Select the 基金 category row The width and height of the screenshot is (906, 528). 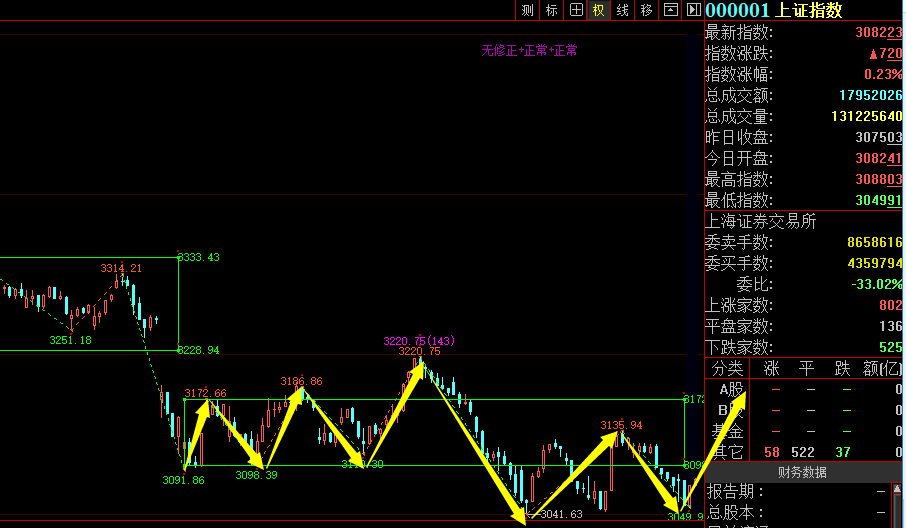coord(727,431)
